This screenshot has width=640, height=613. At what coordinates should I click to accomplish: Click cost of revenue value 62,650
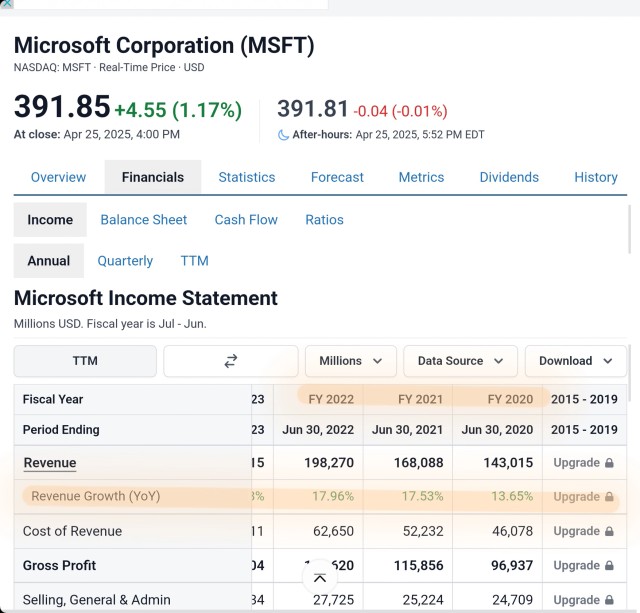(x=333, y=531)
